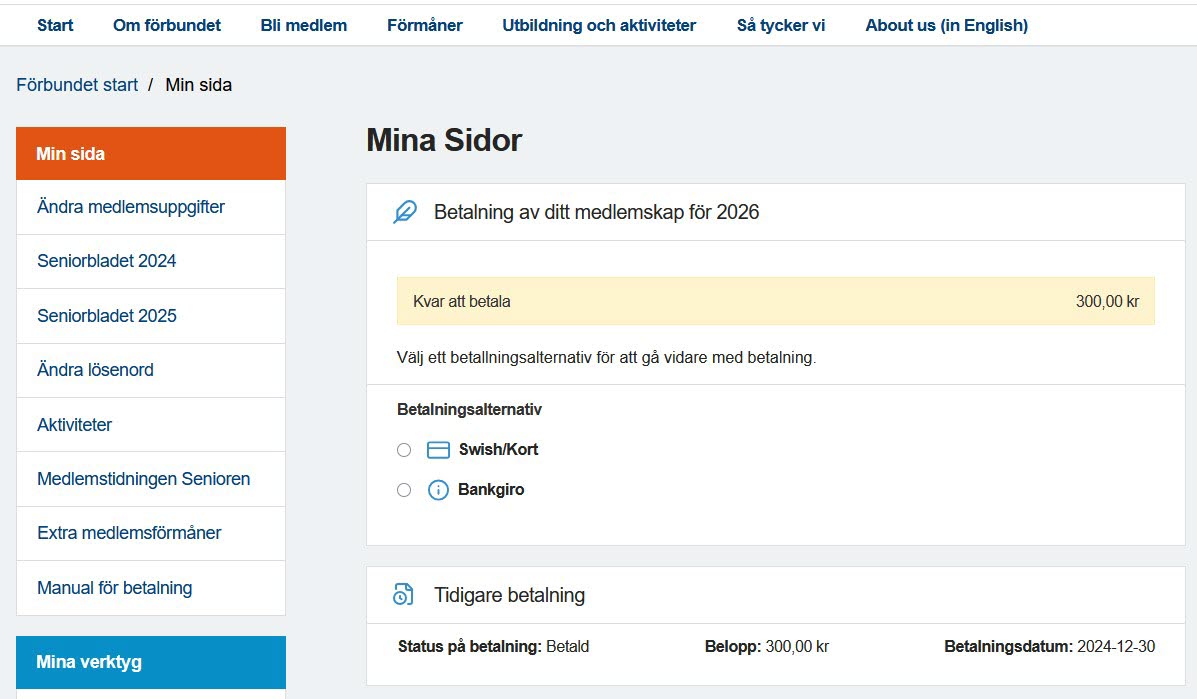1197x699 pixels.
Task: Click the orange Min sida sidebar header
Action: pos(151,154)
